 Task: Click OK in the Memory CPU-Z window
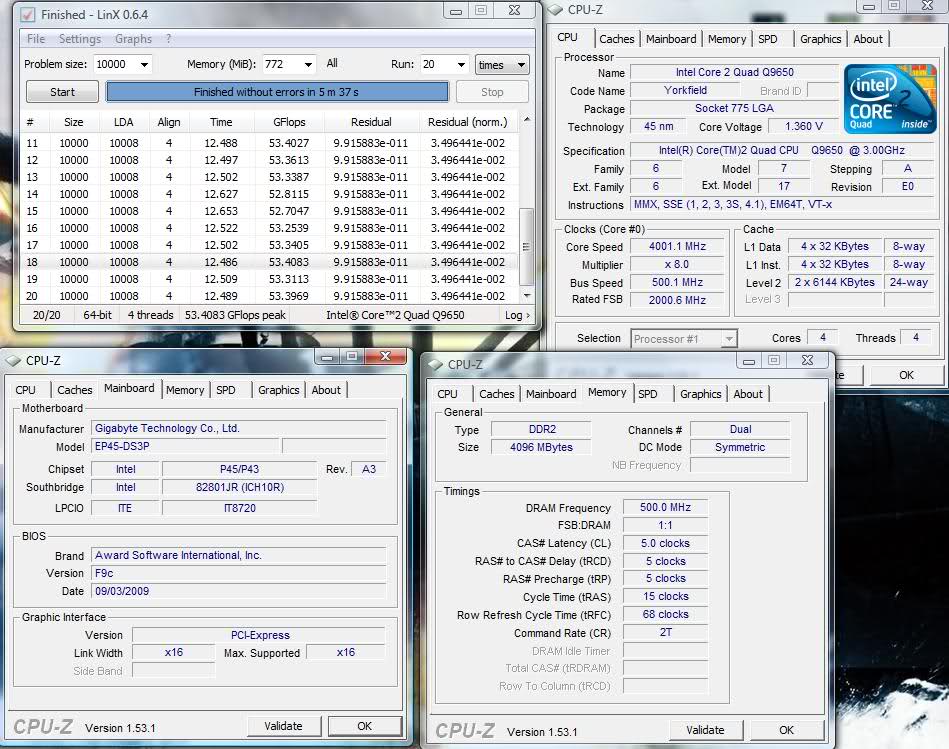coord(786,730)
